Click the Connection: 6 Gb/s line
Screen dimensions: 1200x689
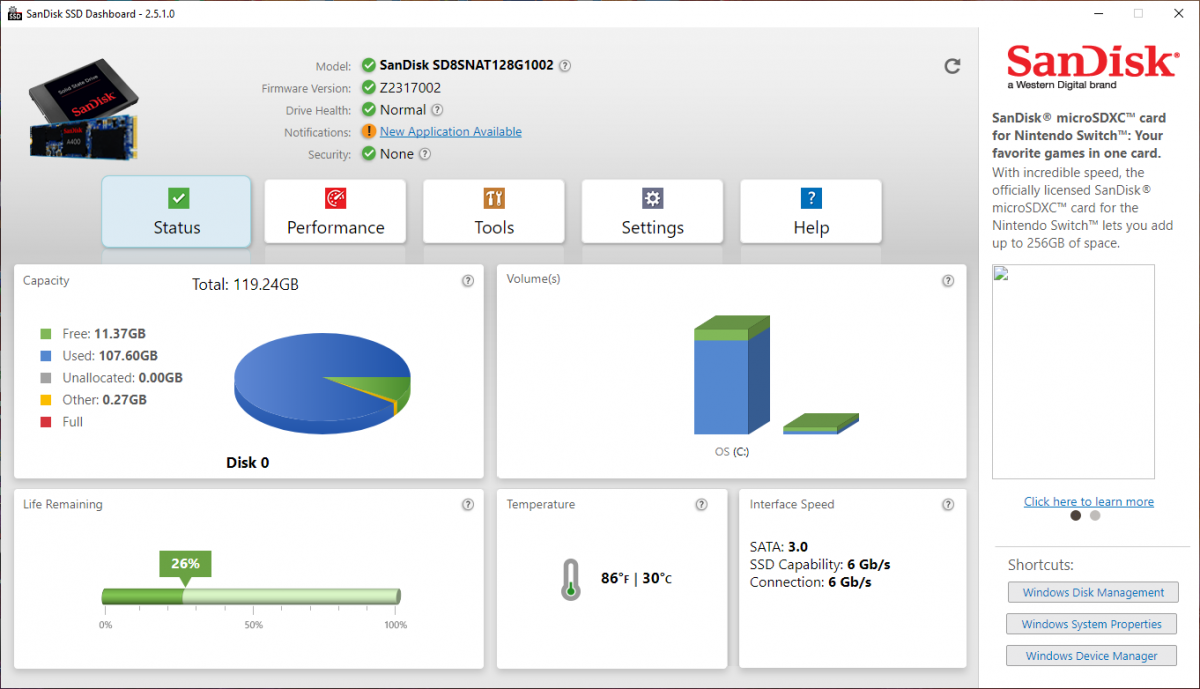coord(810,582)
